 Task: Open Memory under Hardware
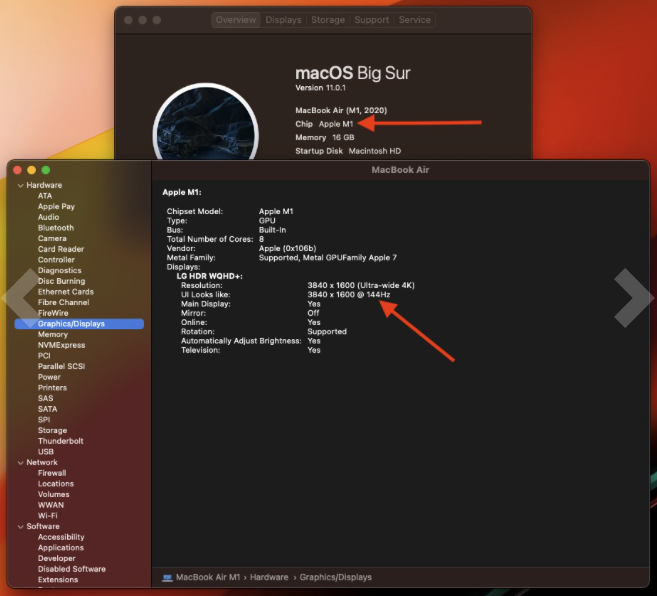click(52, 334)
